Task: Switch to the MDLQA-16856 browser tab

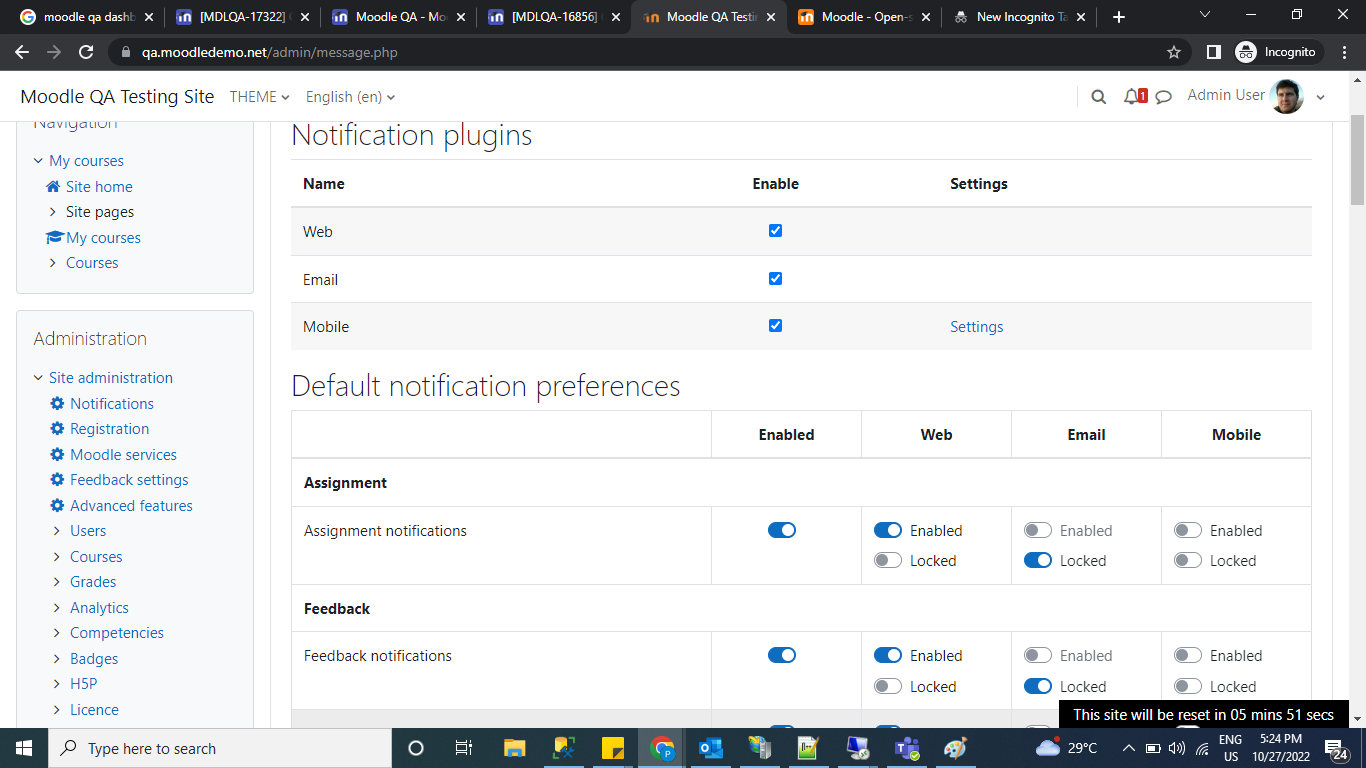Action: [x=553, y=17]
